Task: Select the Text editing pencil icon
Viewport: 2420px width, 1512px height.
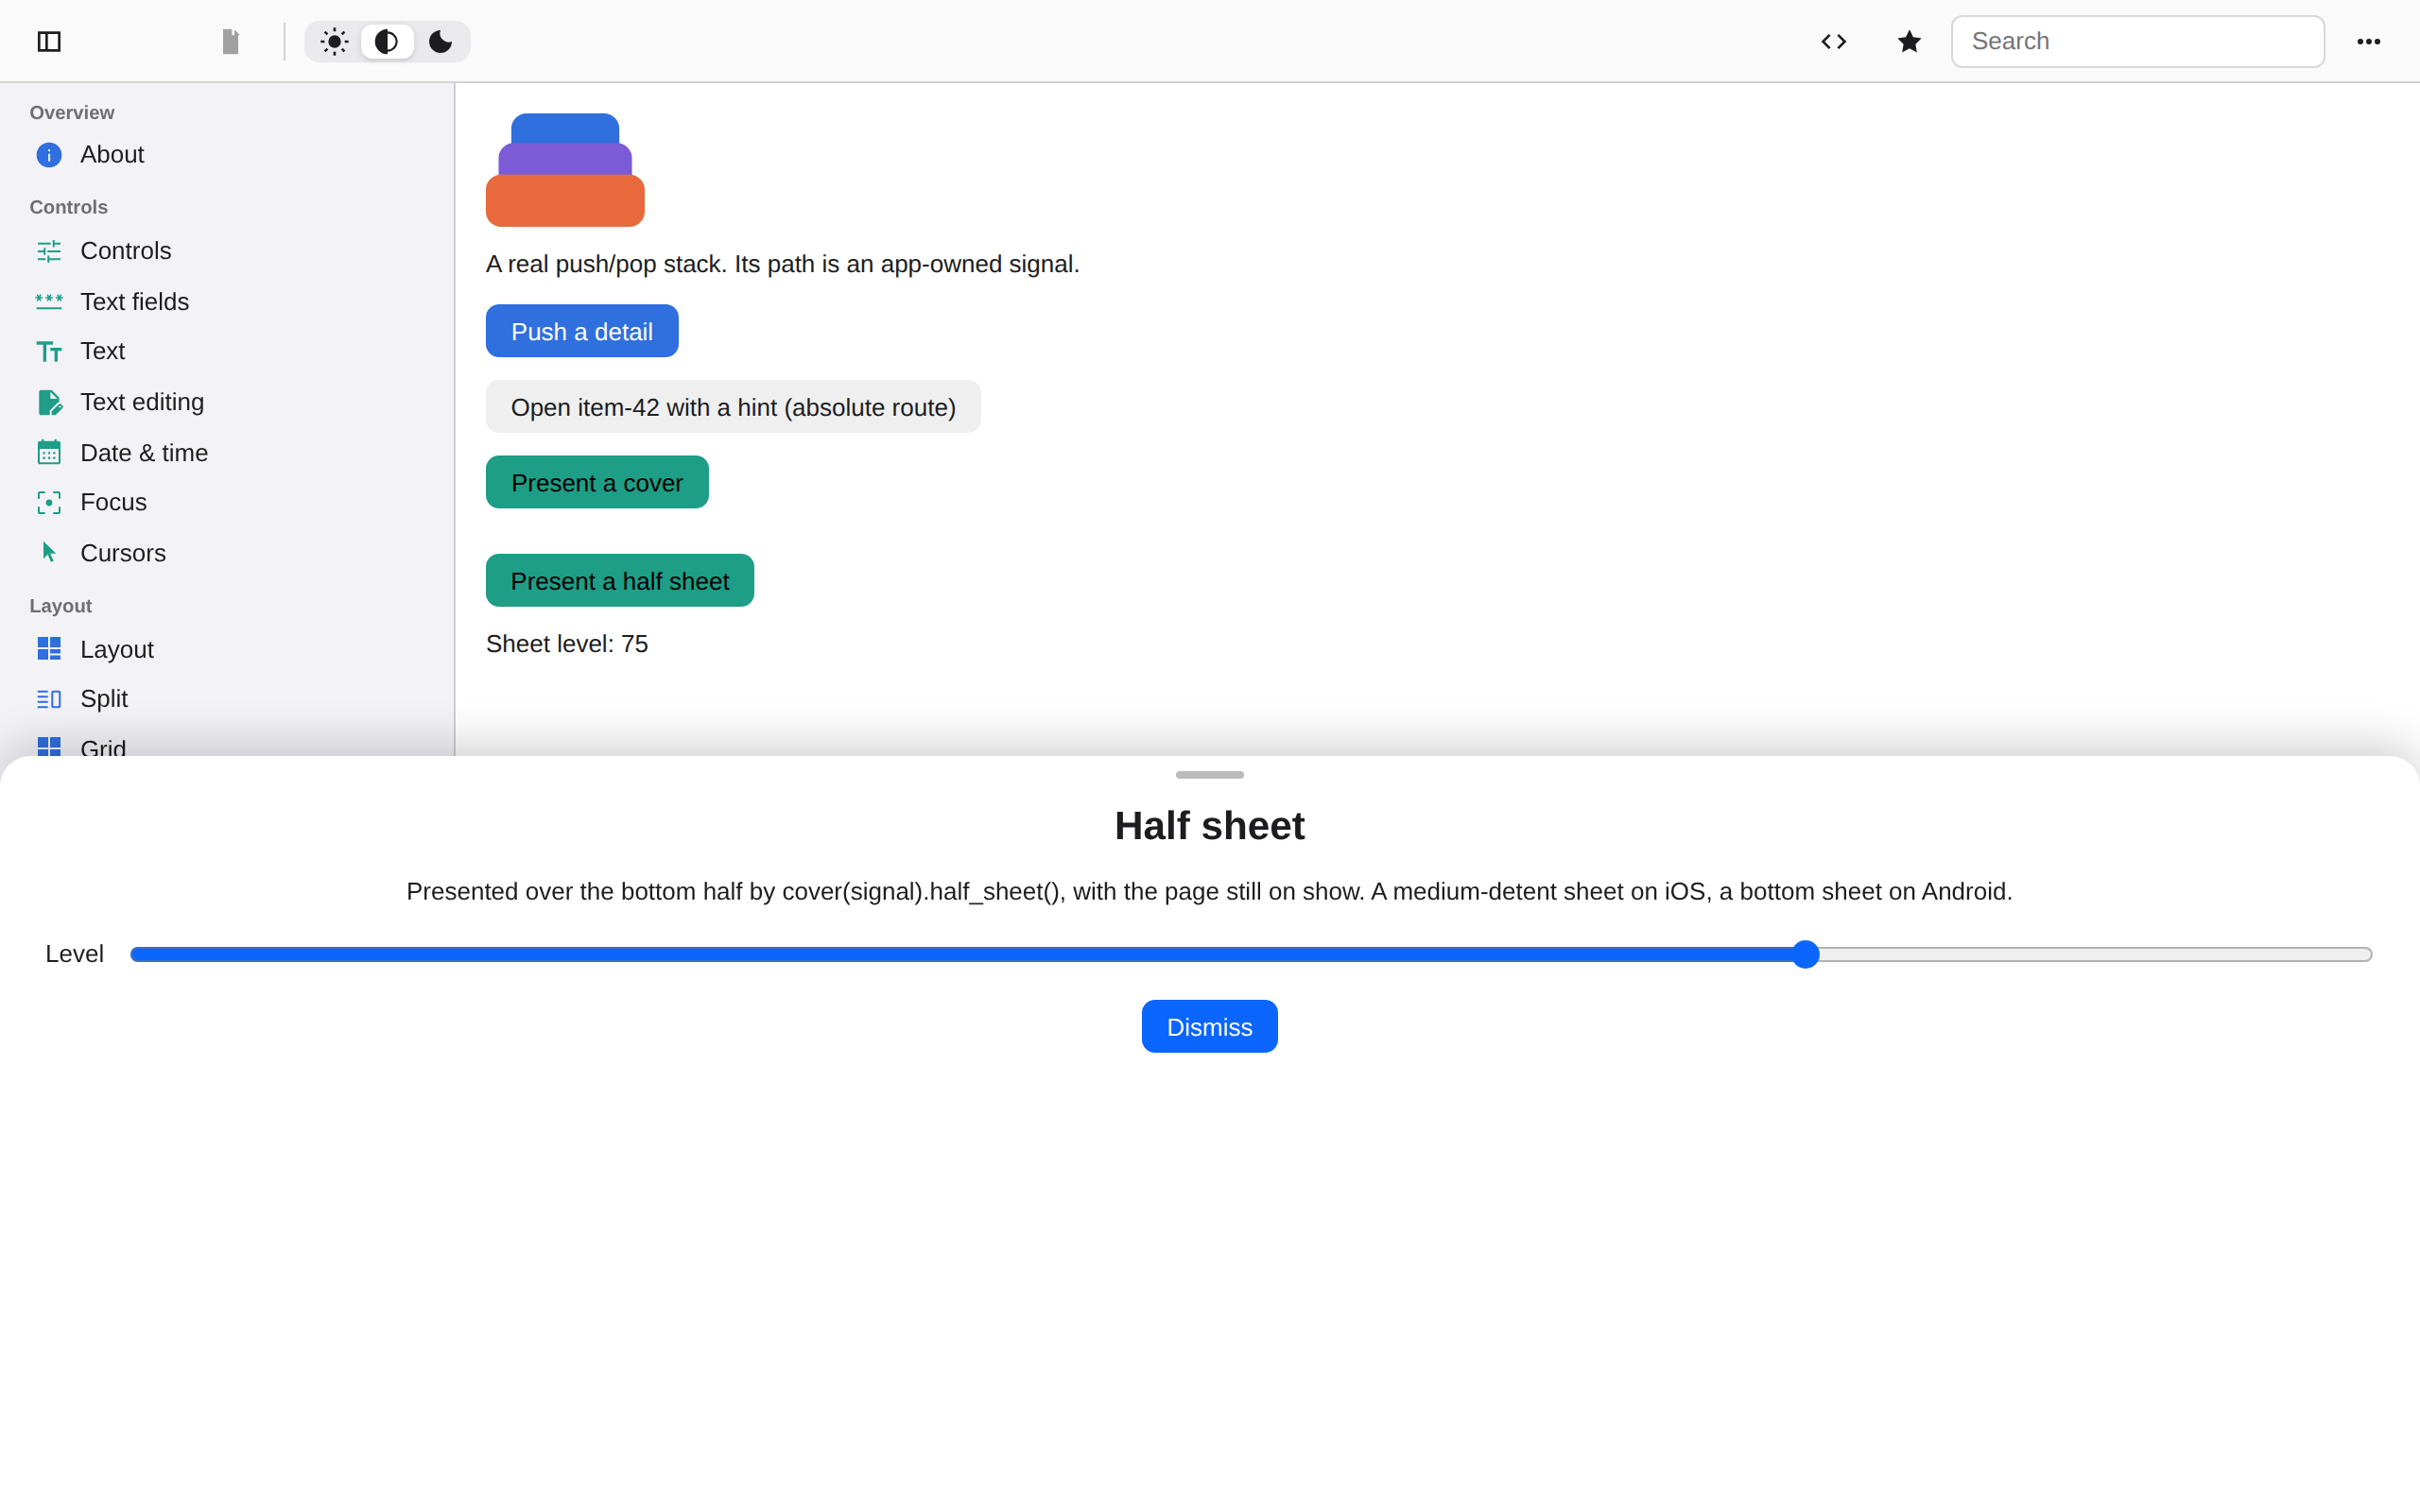Action: [49, 402]
